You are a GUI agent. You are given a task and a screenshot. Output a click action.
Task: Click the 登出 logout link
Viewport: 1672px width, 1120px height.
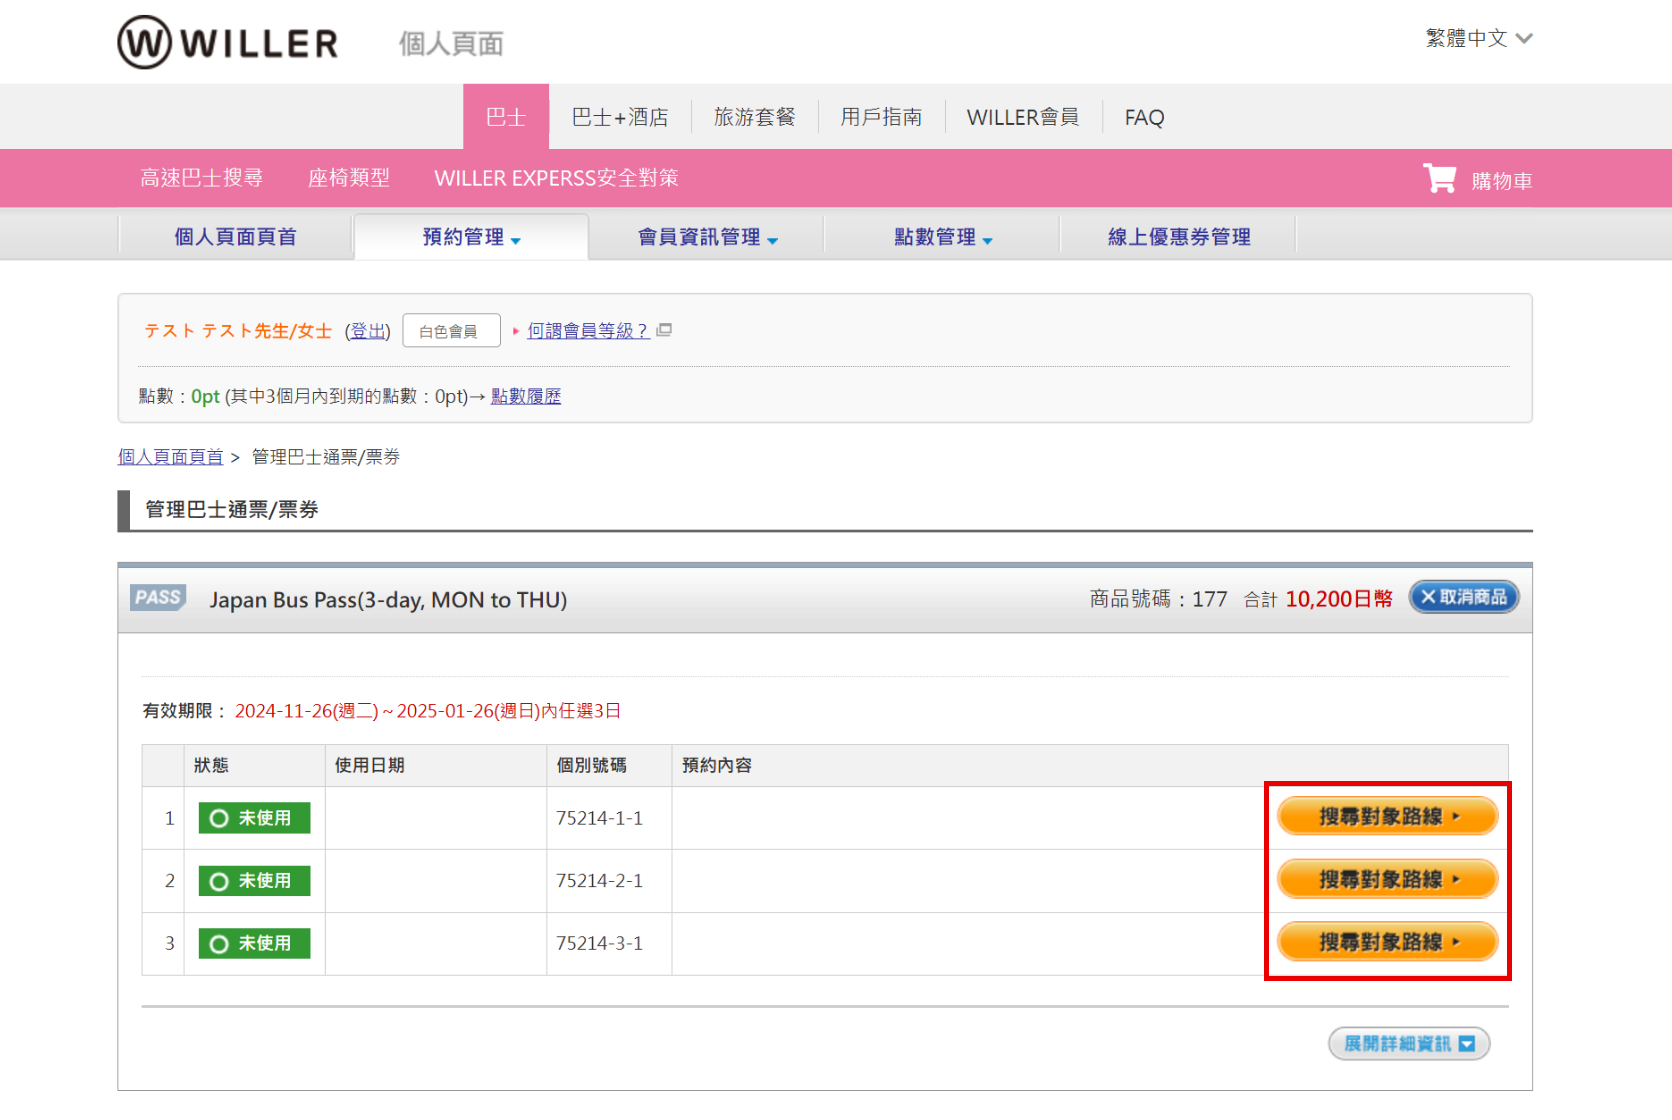pyautogui.click(x=368, y=331)
